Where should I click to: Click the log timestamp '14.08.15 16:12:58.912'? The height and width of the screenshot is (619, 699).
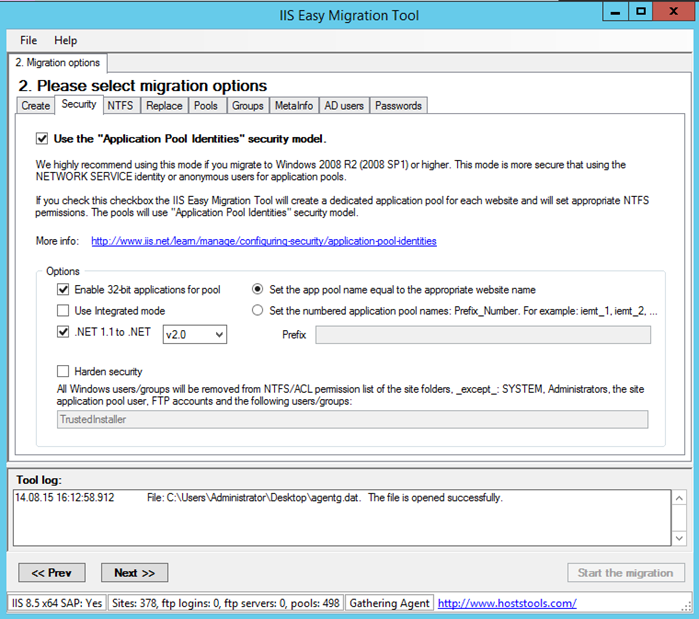pyautogui.click(x=65, y=498)
